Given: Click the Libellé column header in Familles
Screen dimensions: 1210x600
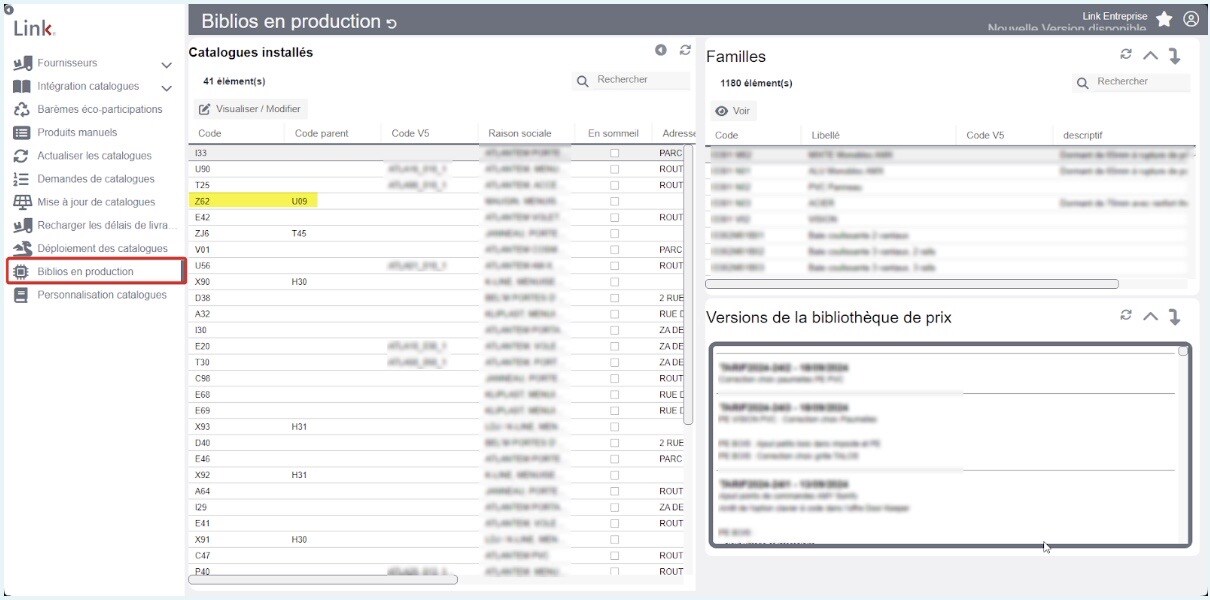Looking at the screenshot, I should [826, 135].
